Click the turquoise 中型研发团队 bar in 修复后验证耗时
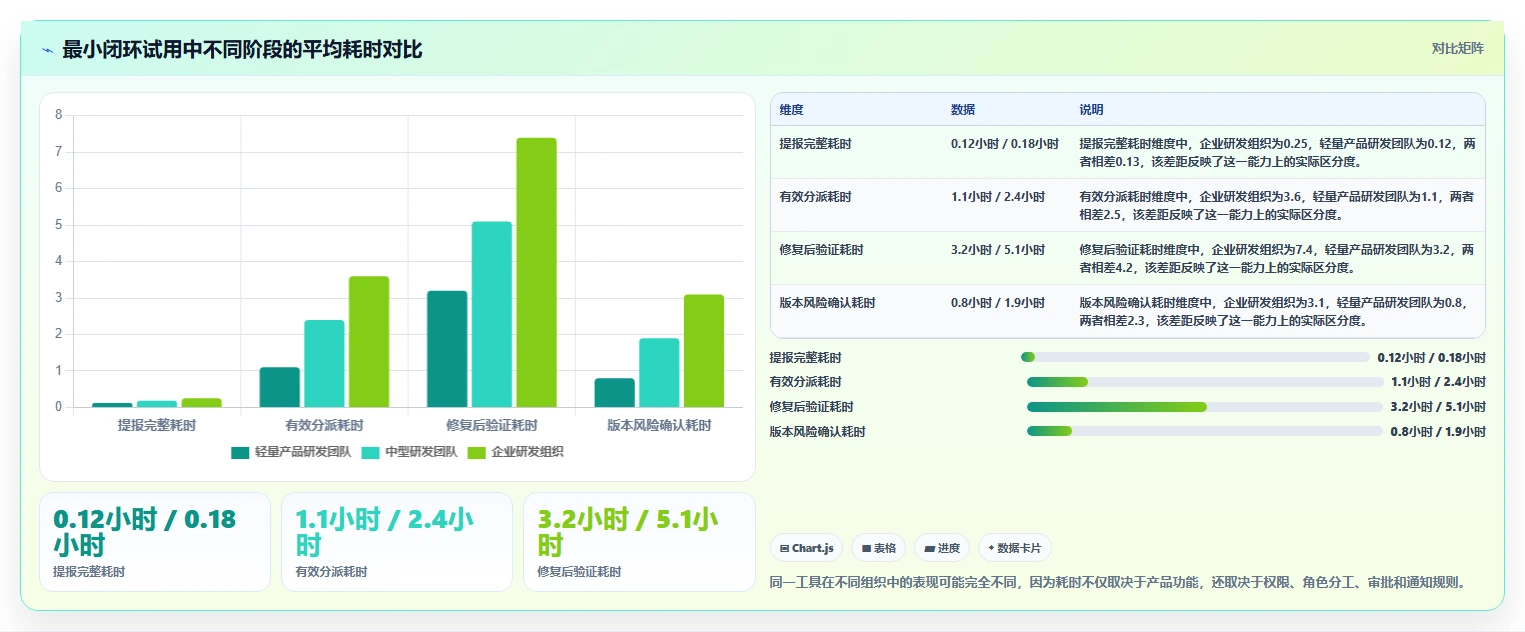 pos(492,314)
